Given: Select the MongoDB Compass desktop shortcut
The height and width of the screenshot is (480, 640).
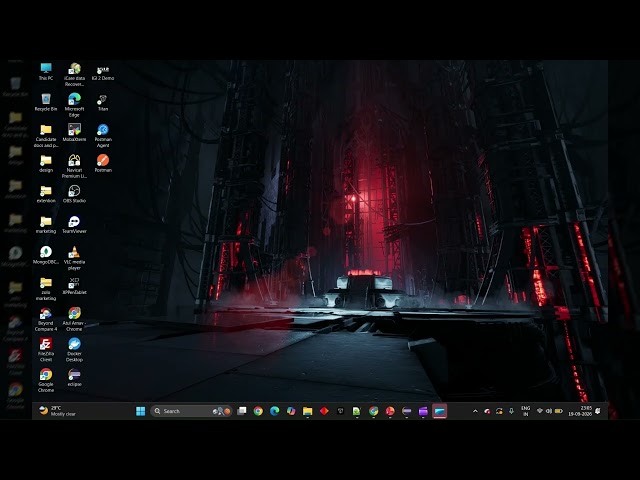Looking at the screenshot, I should (46, 256).
